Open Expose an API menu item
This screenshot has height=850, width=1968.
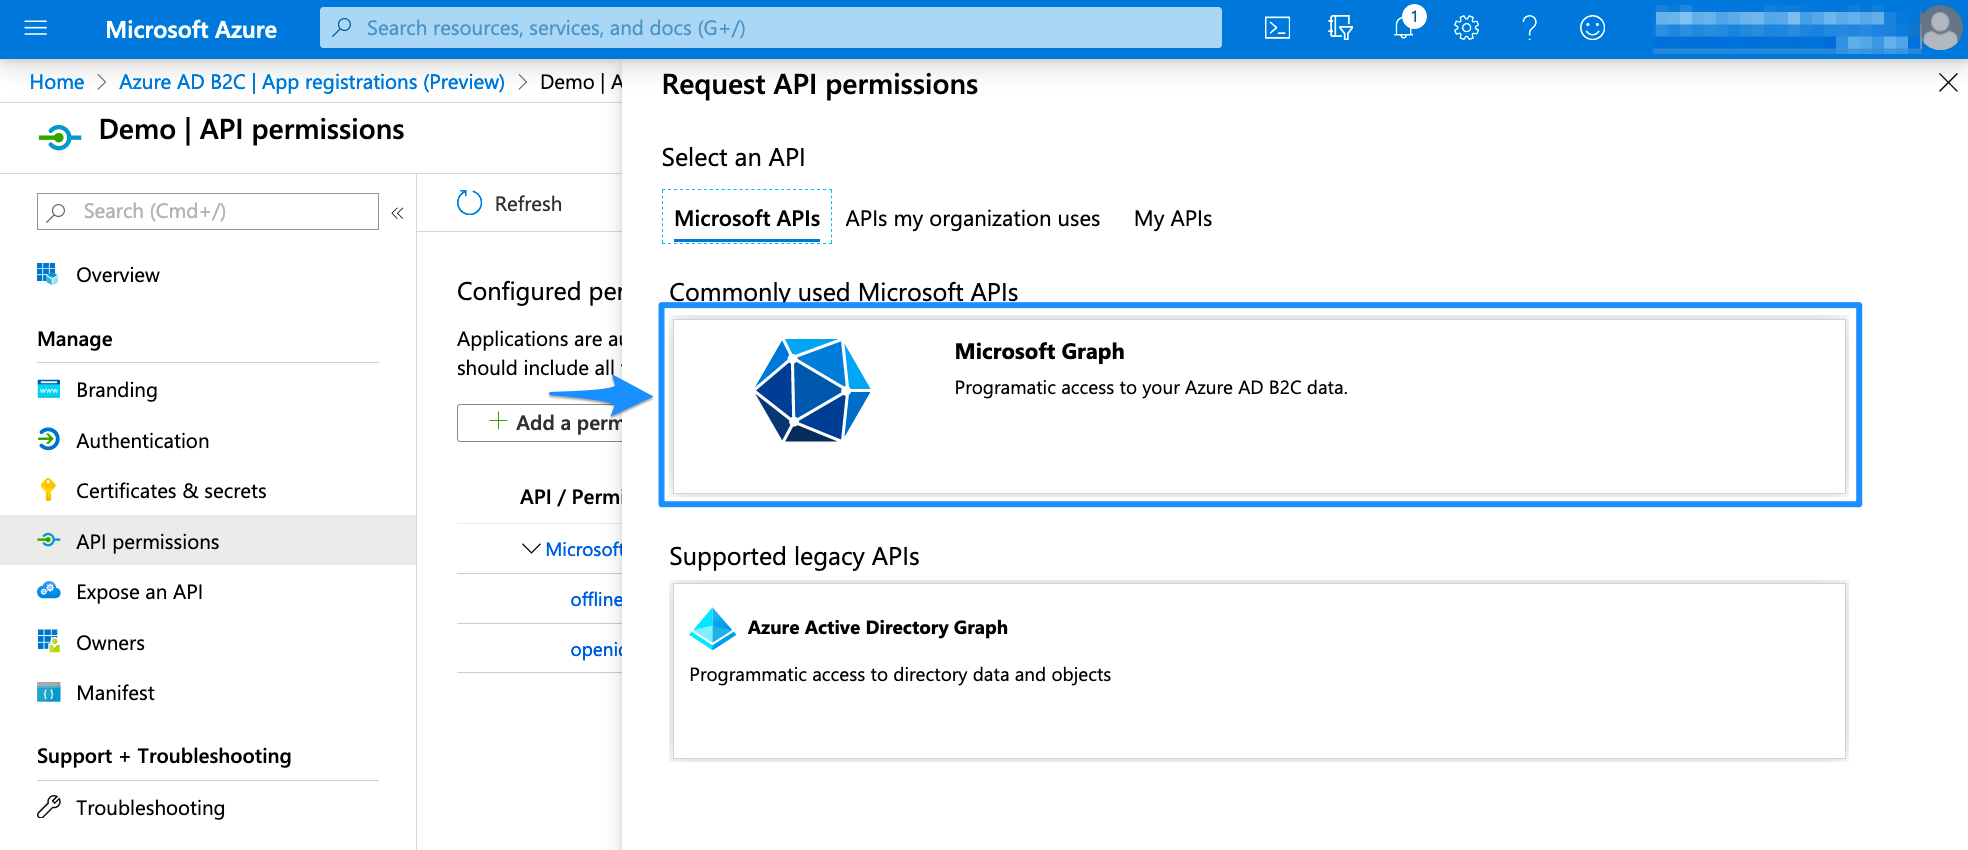139,592
